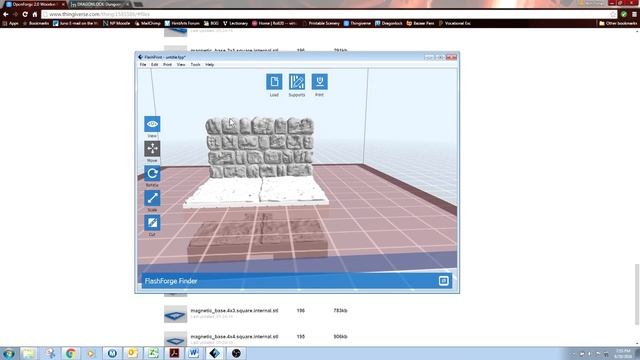Open the File menu in FlashPrint

coord(143,64)
